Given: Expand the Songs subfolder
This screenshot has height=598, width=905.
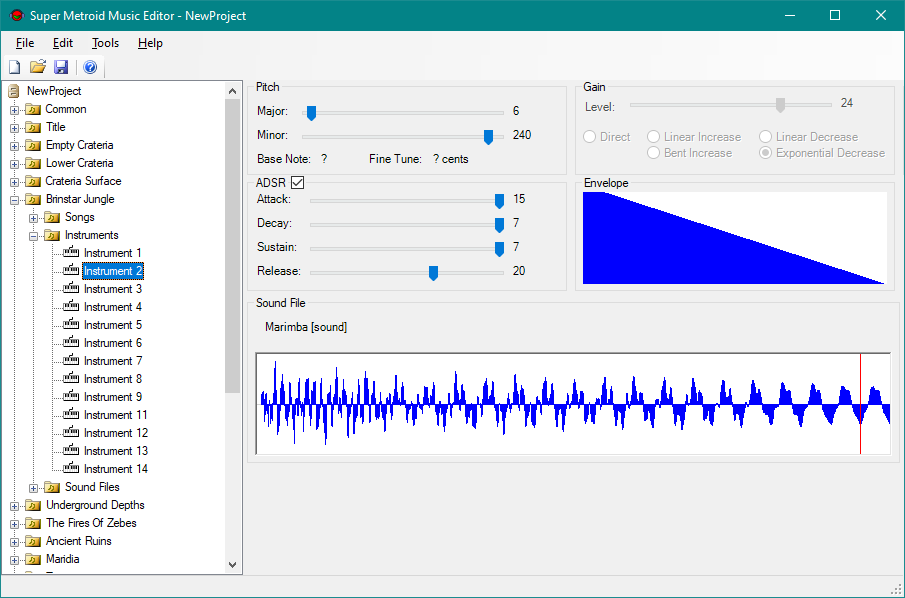Looking at the screenshot, I should (33, 218).
